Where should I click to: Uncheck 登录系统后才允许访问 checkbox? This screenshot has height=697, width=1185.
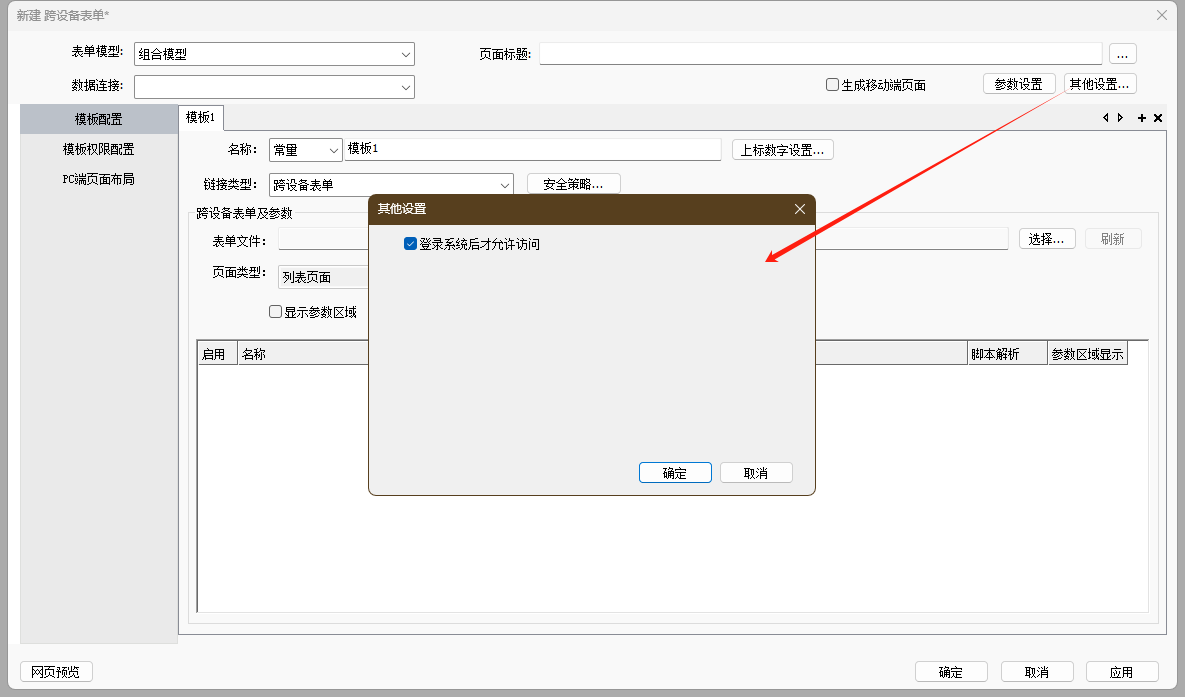click(x=410, y=244)
